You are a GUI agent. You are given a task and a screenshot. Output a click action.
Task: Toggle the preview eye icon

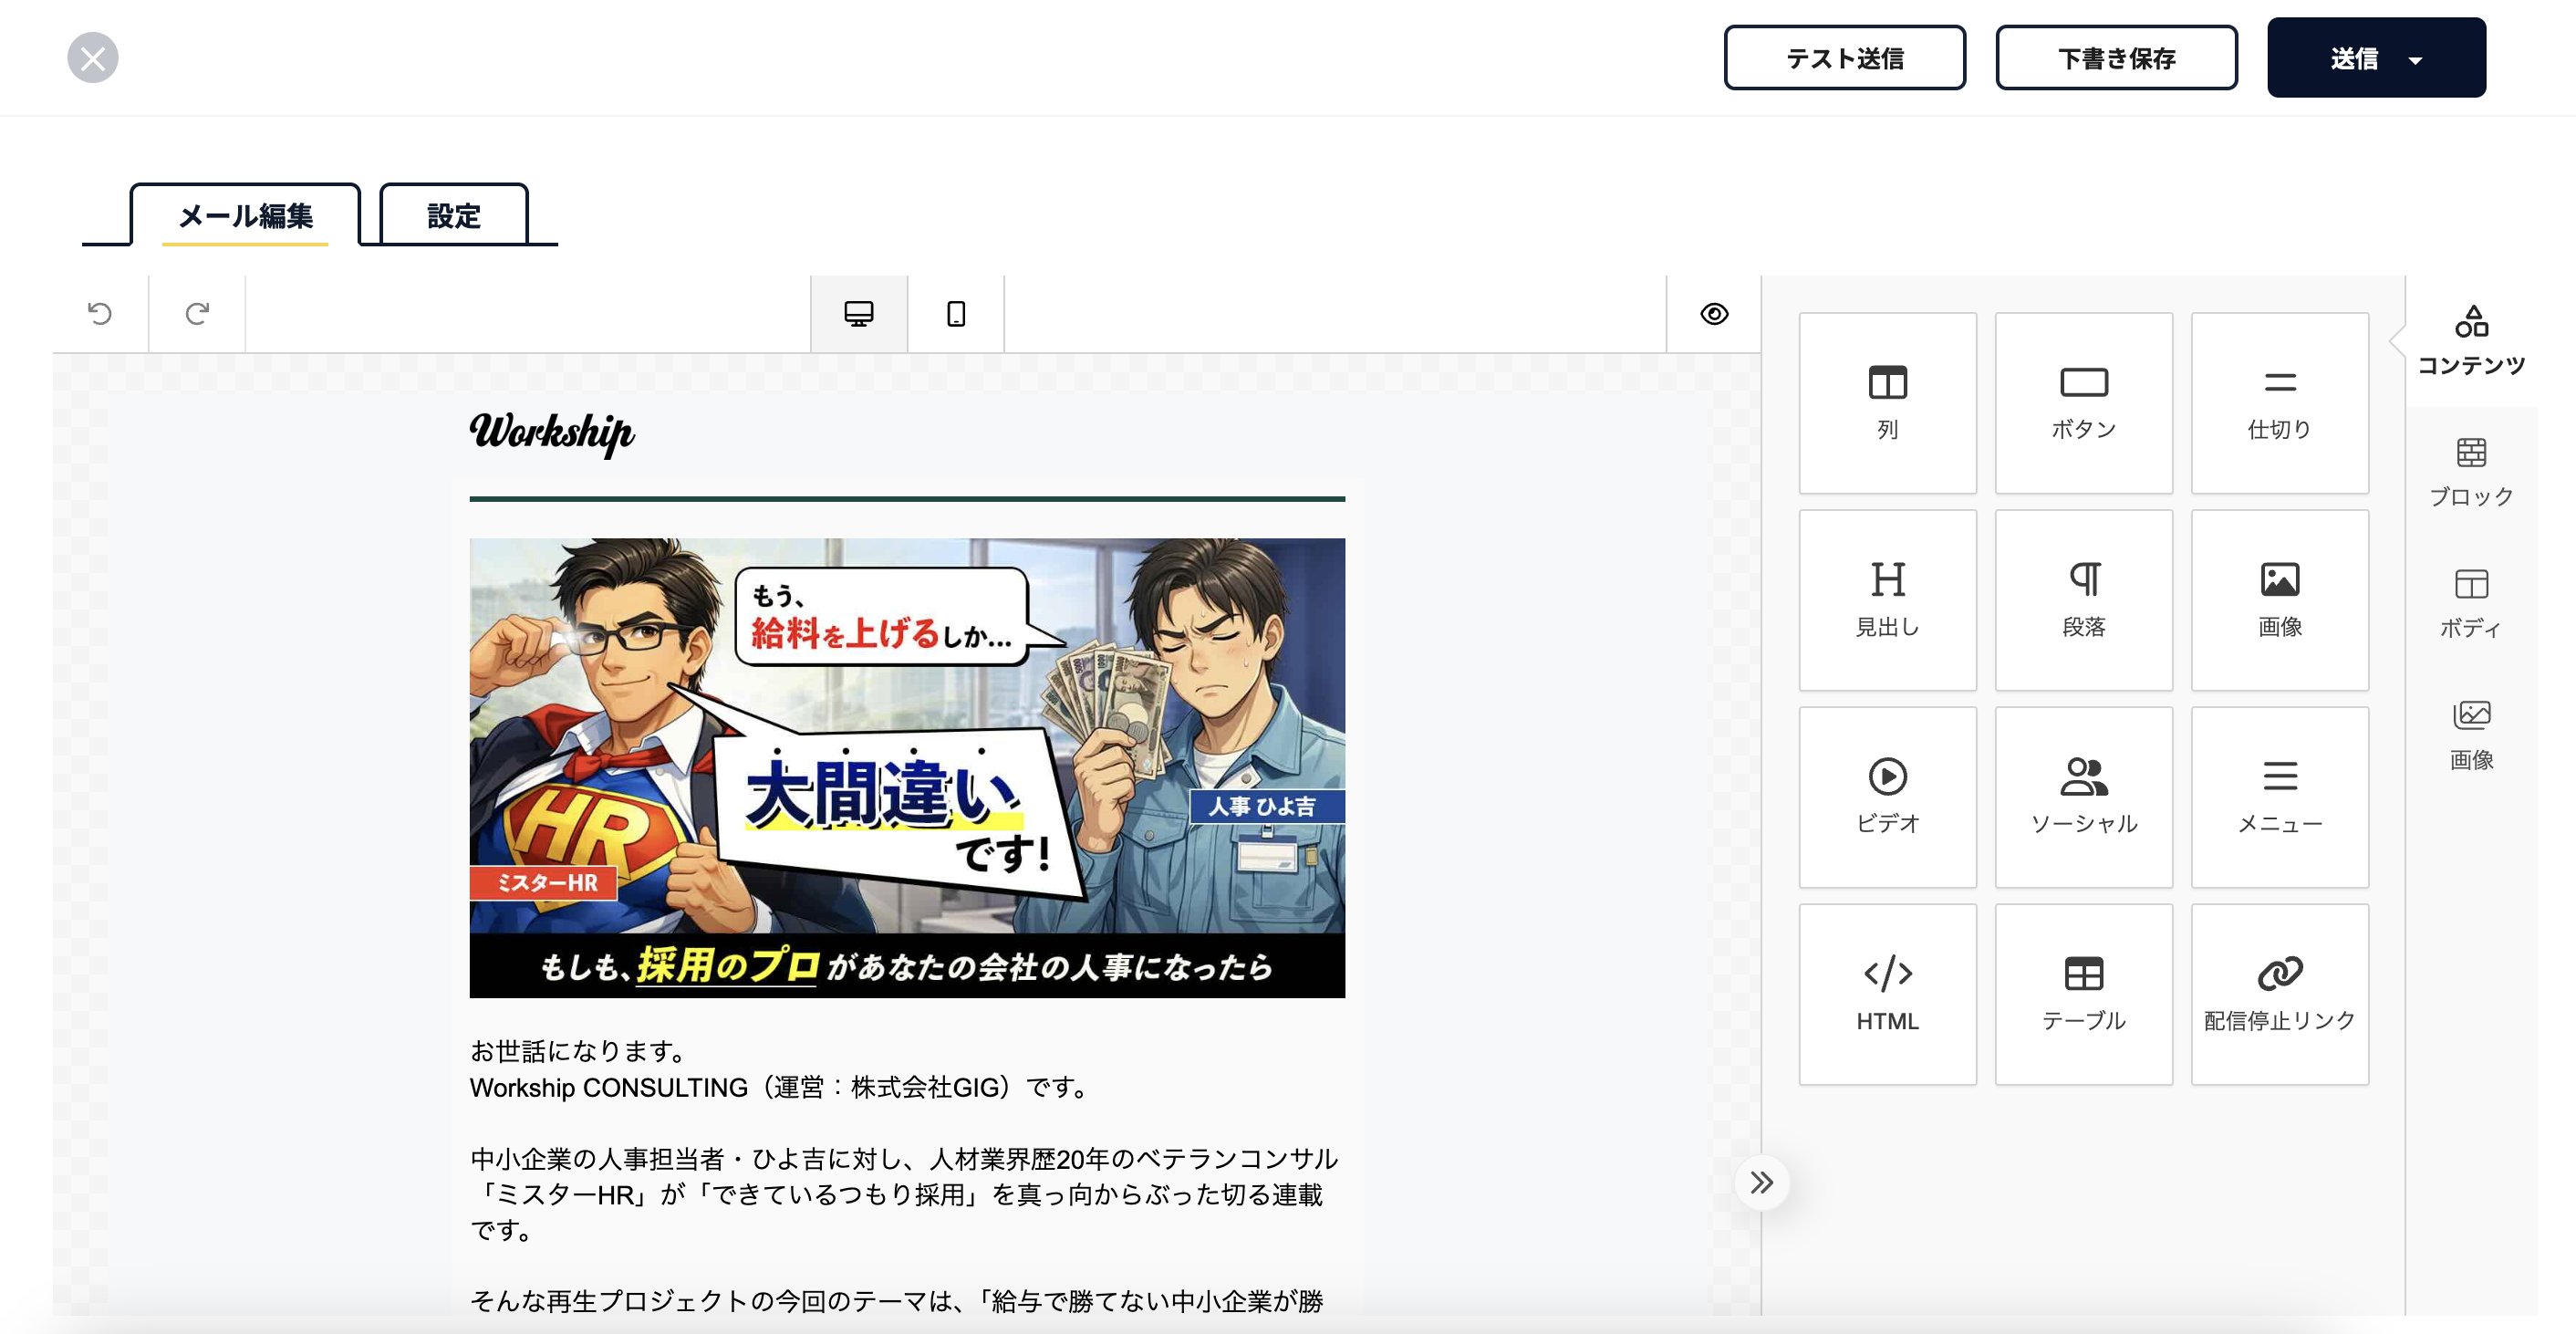[1714, 314]
